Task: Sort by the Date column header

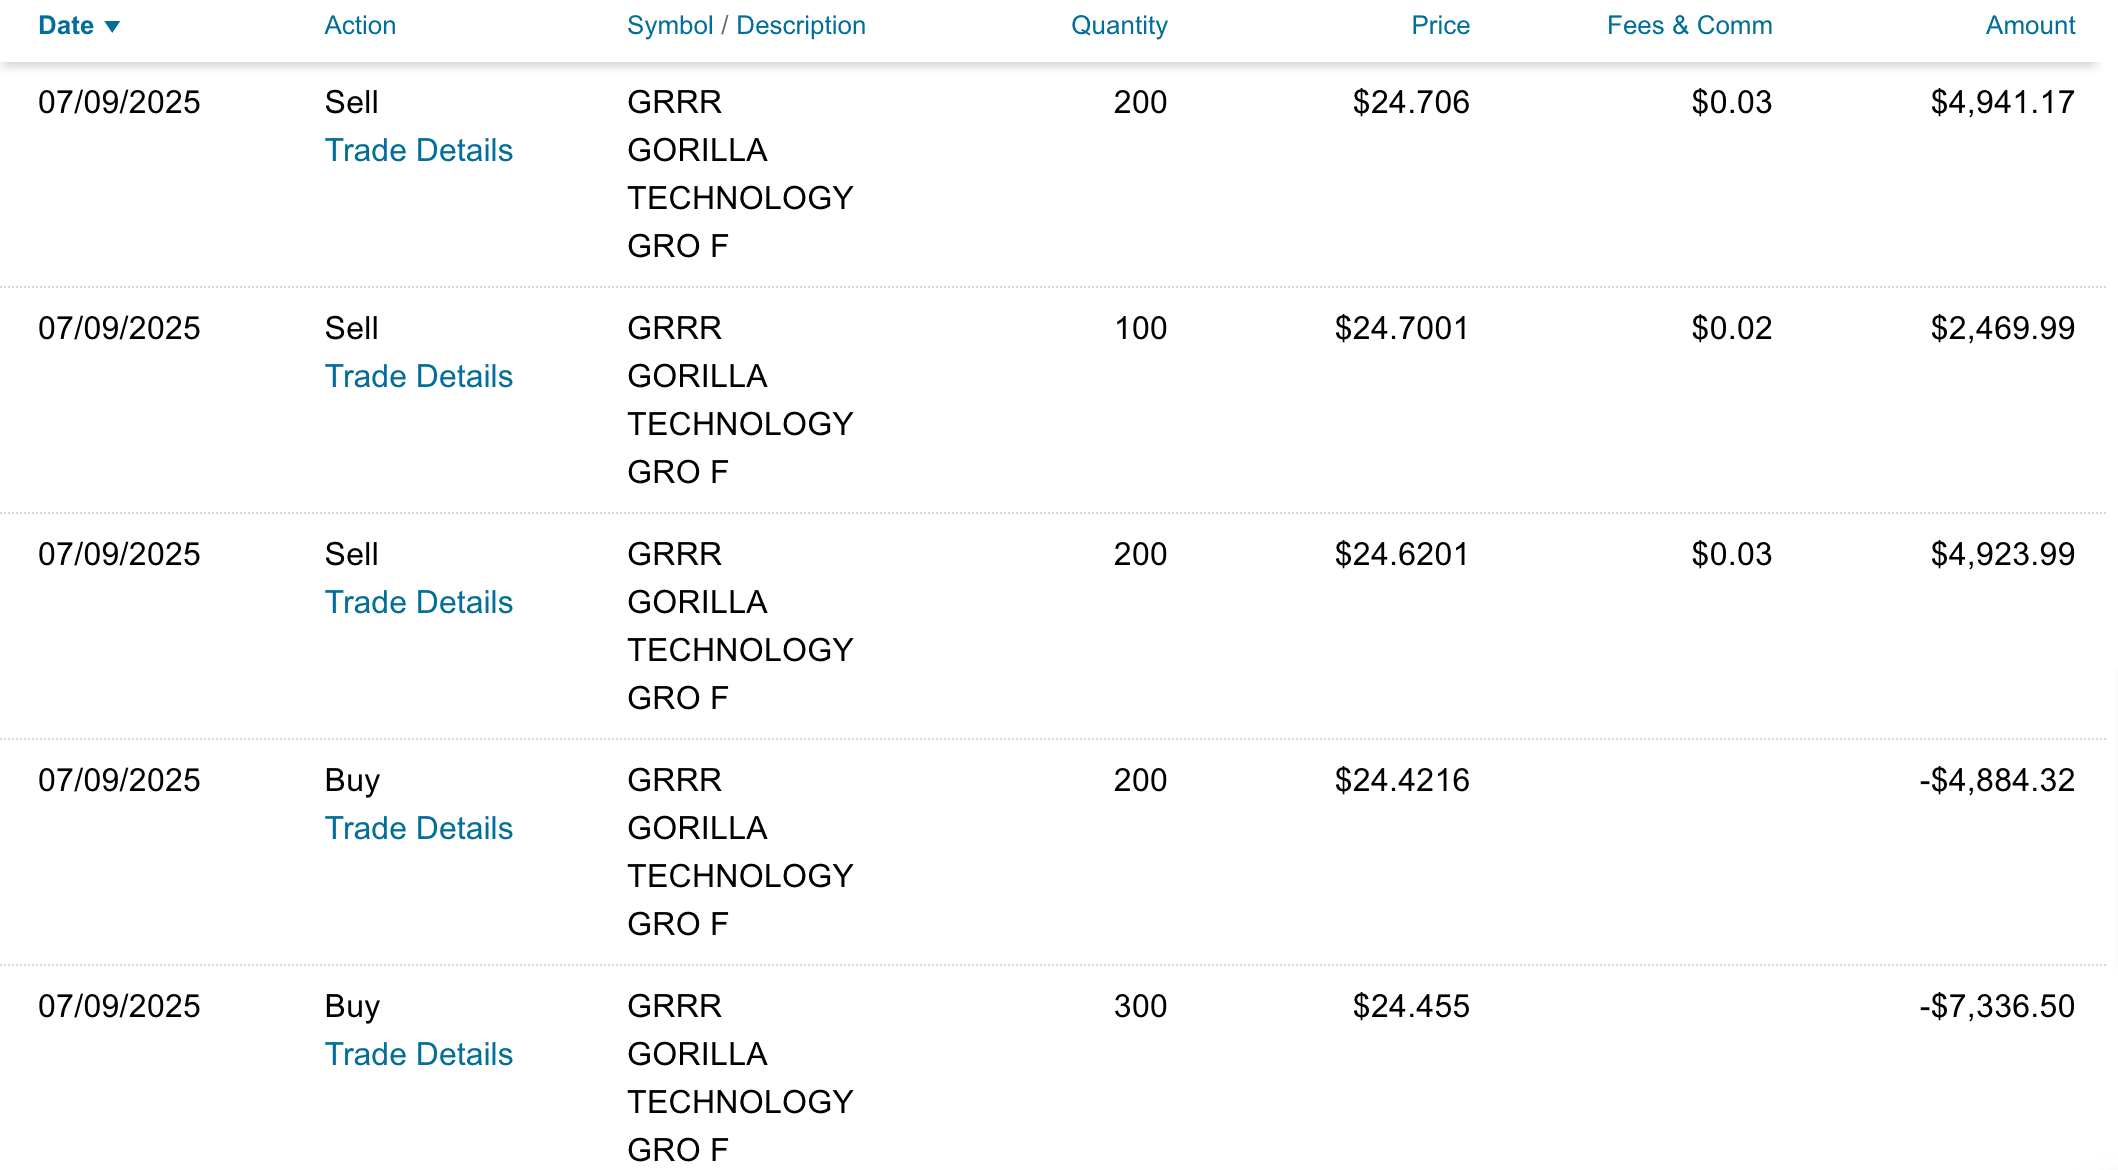Action: pyautogui.click(x=66, y=26)
